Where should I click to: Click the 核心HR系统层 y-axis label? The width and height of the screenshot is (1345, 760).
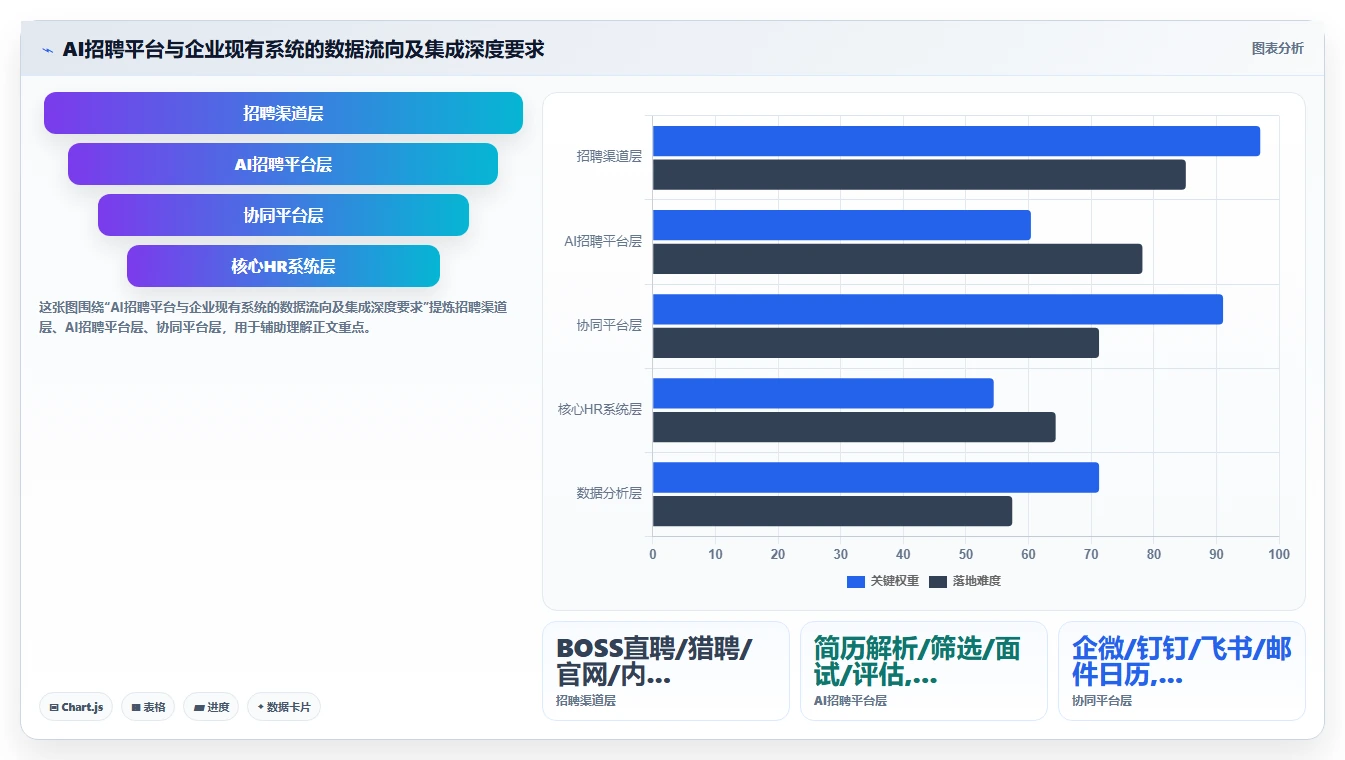pyautogui.click(x=600, y=409)
